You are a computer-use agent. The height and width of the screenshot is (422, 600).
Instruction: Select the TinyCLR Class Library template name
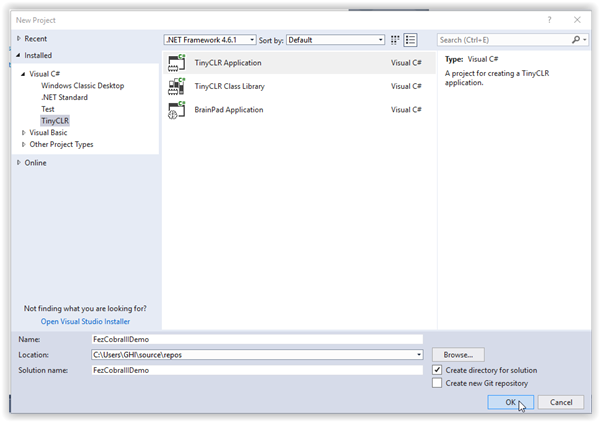click(229, 86)
